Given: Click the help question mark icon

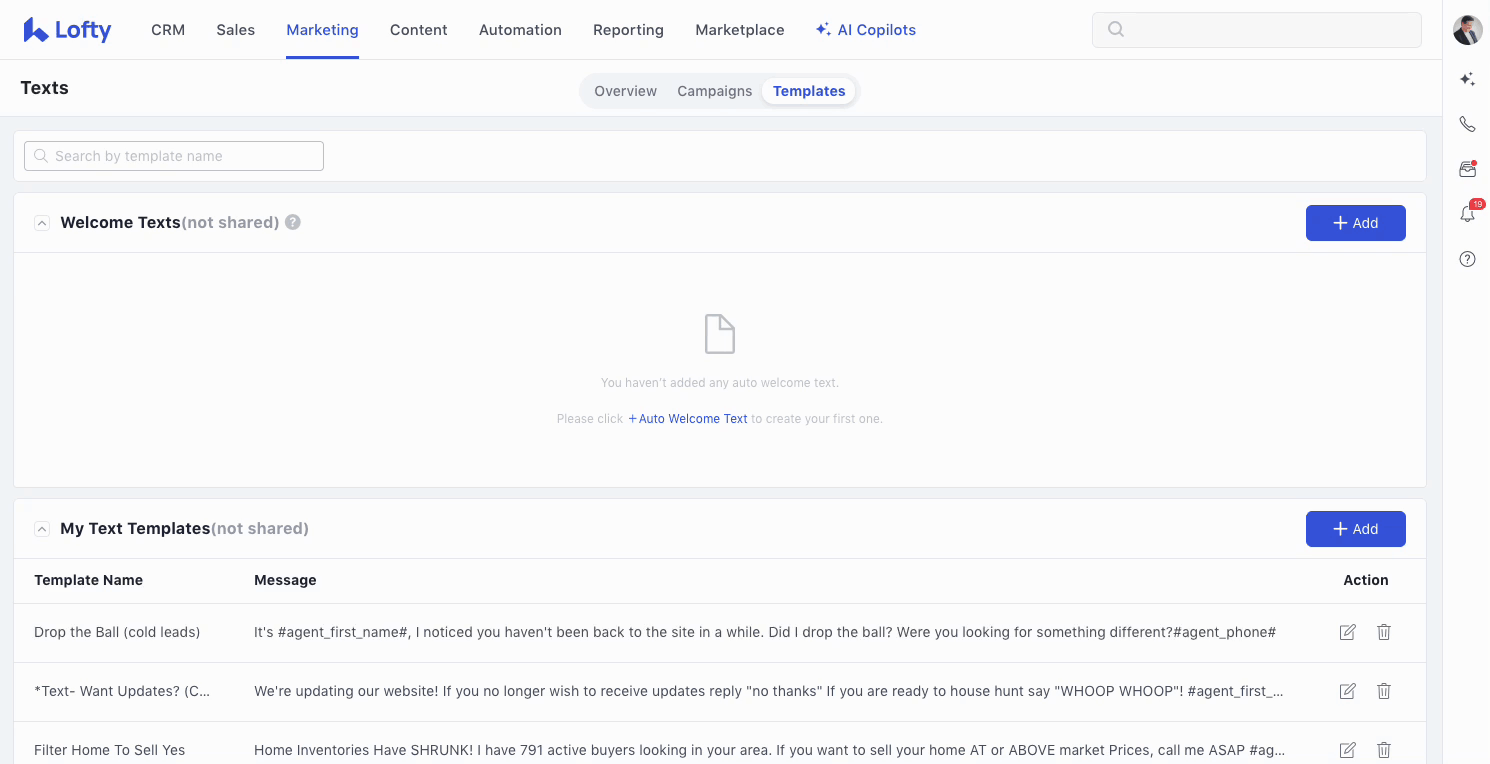Looking at the screenshot, I should coord(1467,259).
